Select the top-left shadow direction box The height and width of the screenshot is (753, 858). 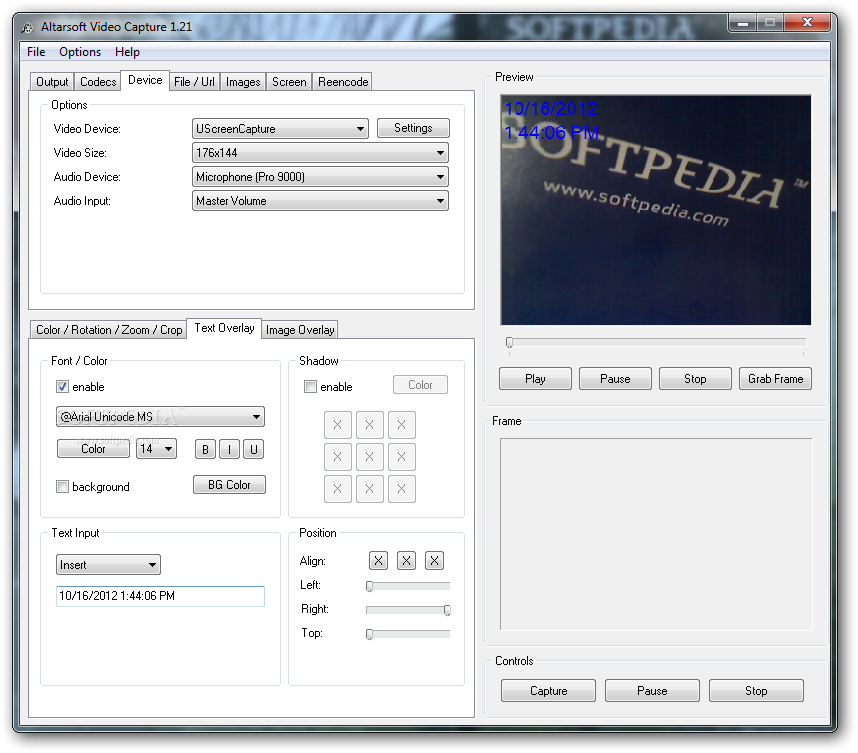(x=338, y=425)
